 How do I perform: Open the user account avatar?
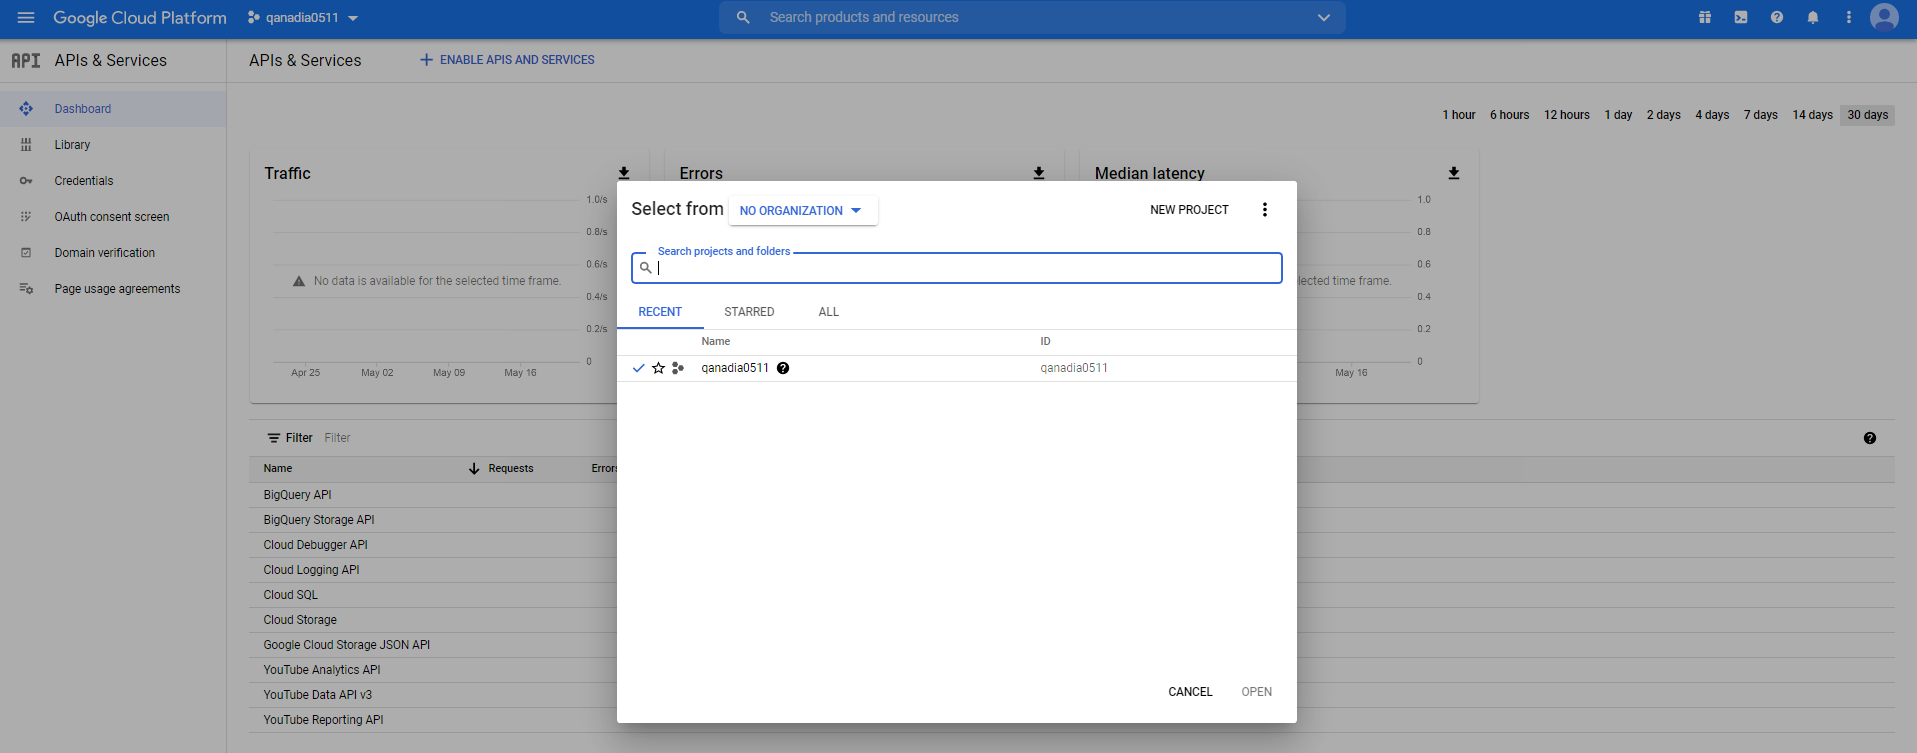click(x=1884, y=17)
